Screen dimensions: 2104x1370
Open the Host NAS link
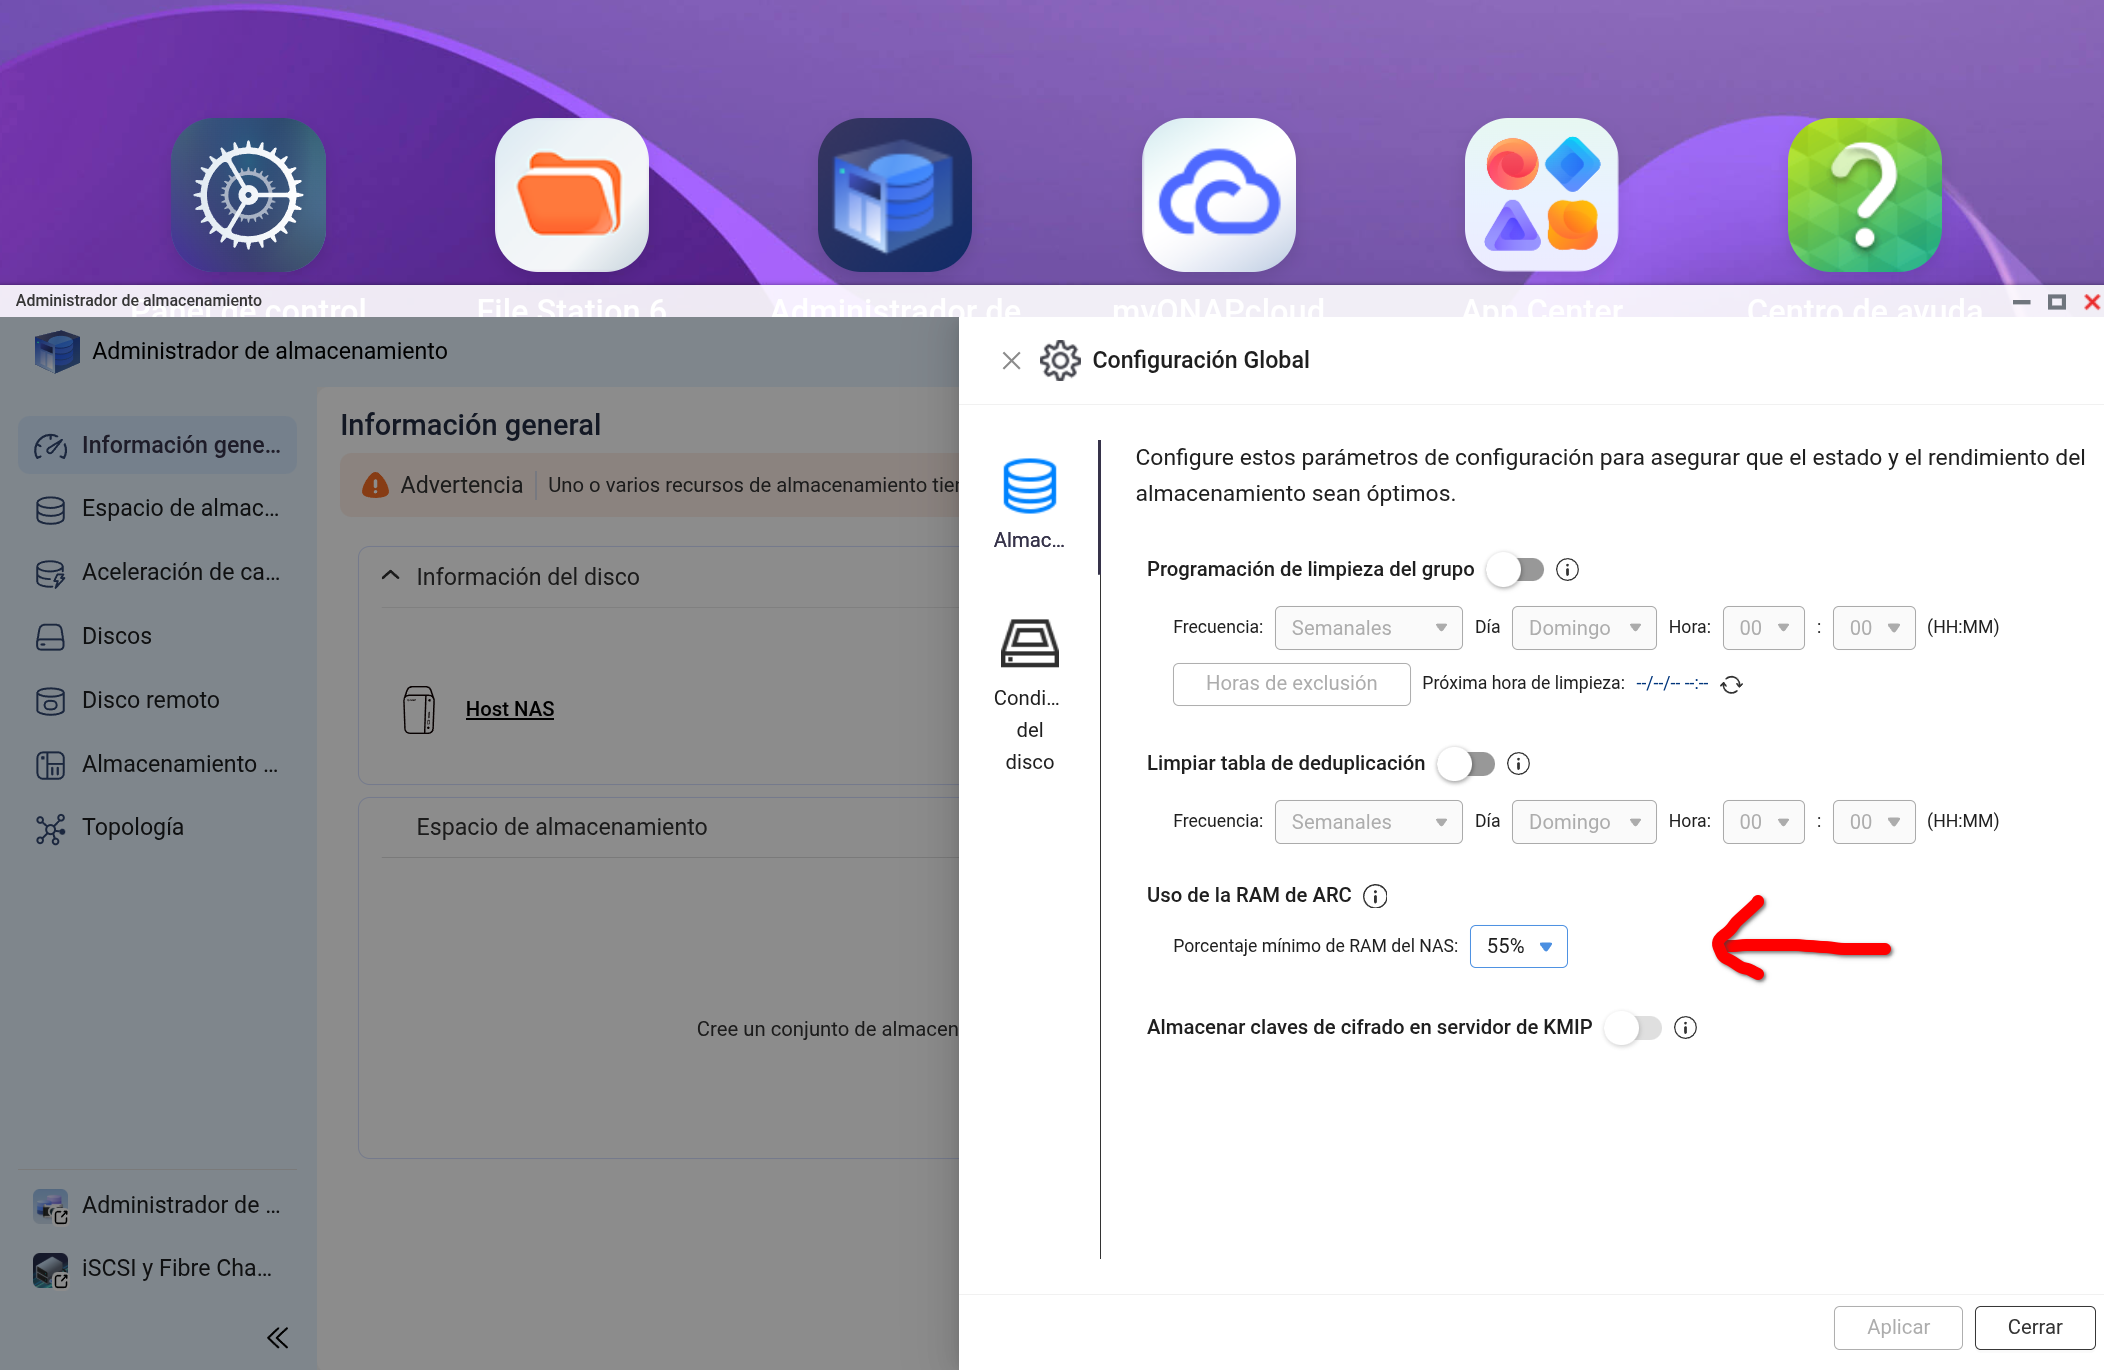[509, 709]
